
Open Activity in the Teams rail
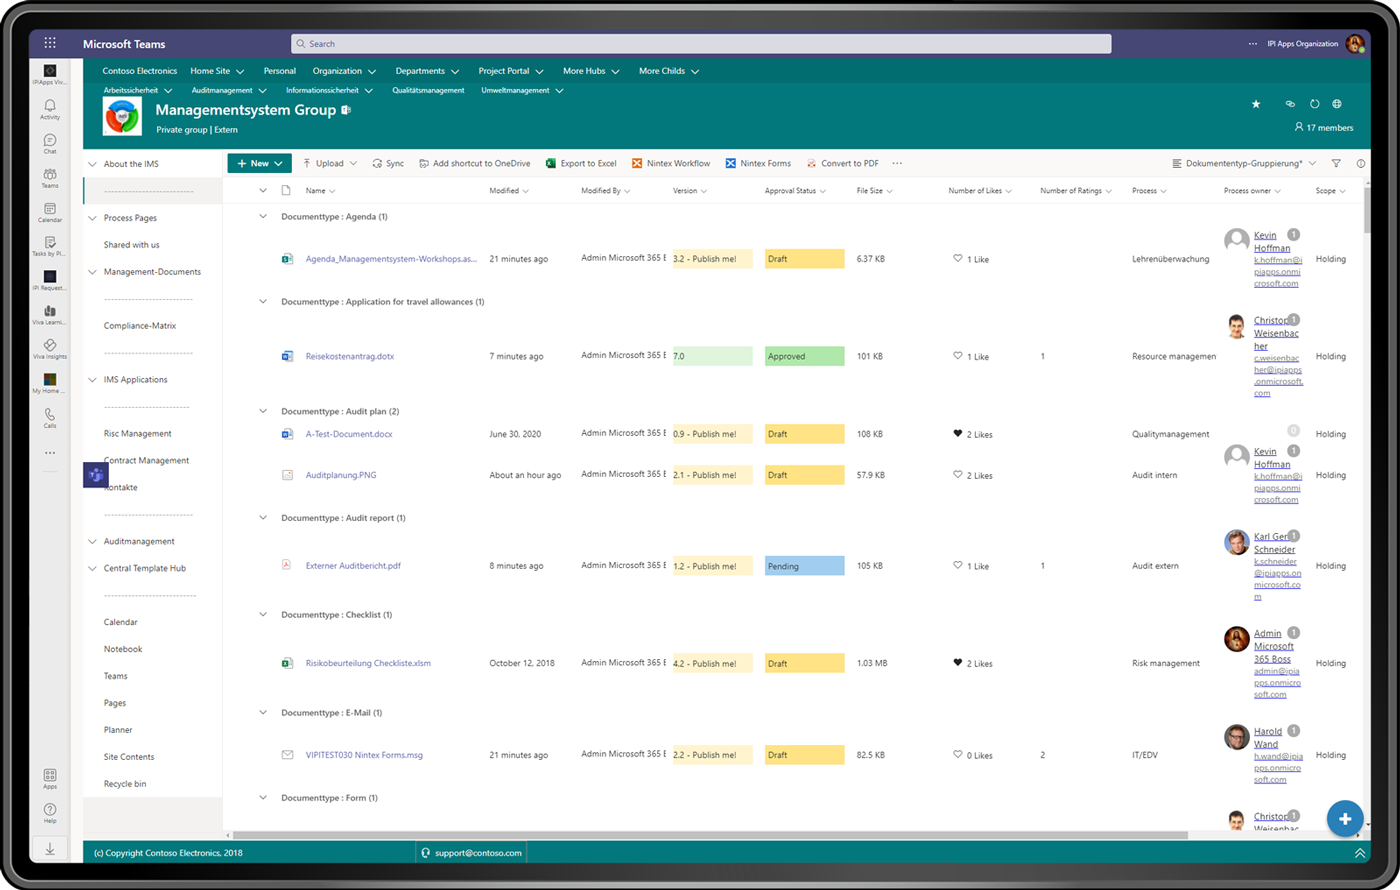[50, 110]
